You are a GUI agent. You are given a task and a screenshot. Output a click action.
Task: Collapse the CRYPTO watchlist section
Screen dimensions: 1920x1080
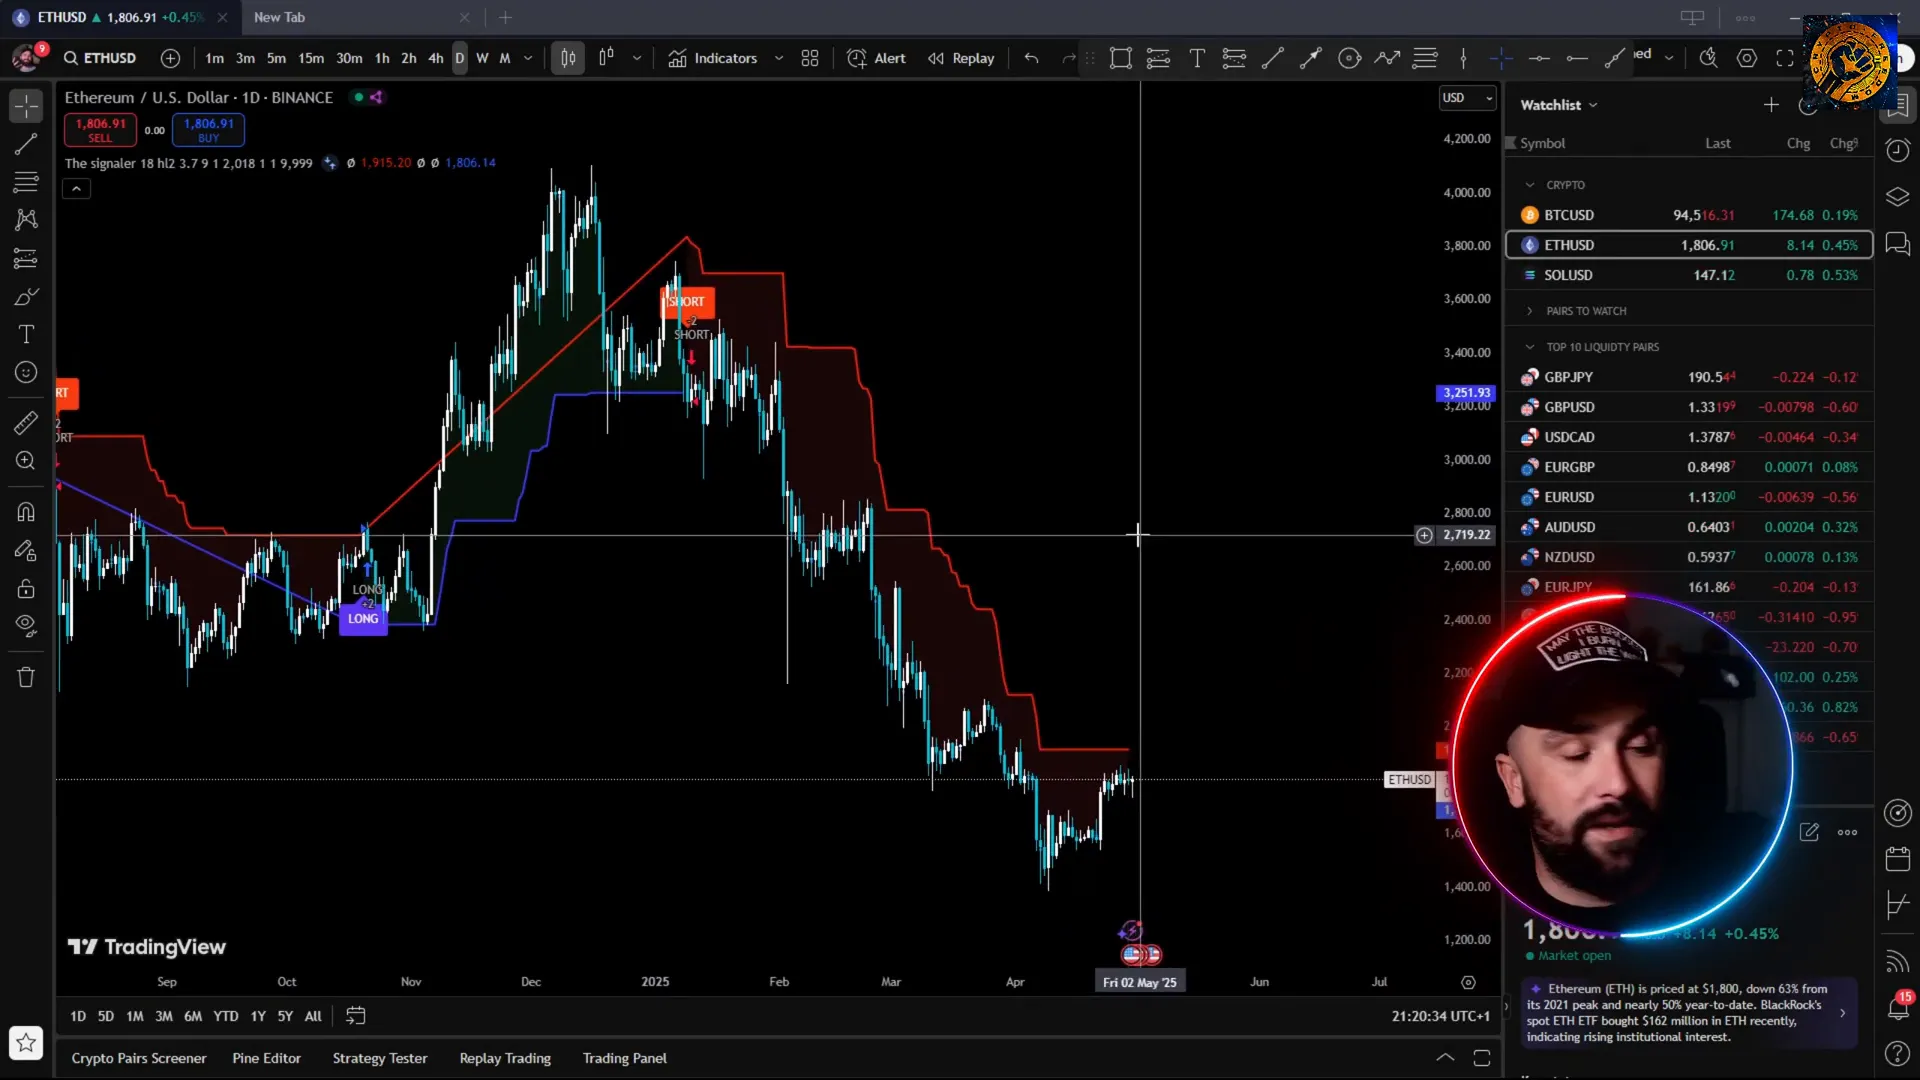1529,185
